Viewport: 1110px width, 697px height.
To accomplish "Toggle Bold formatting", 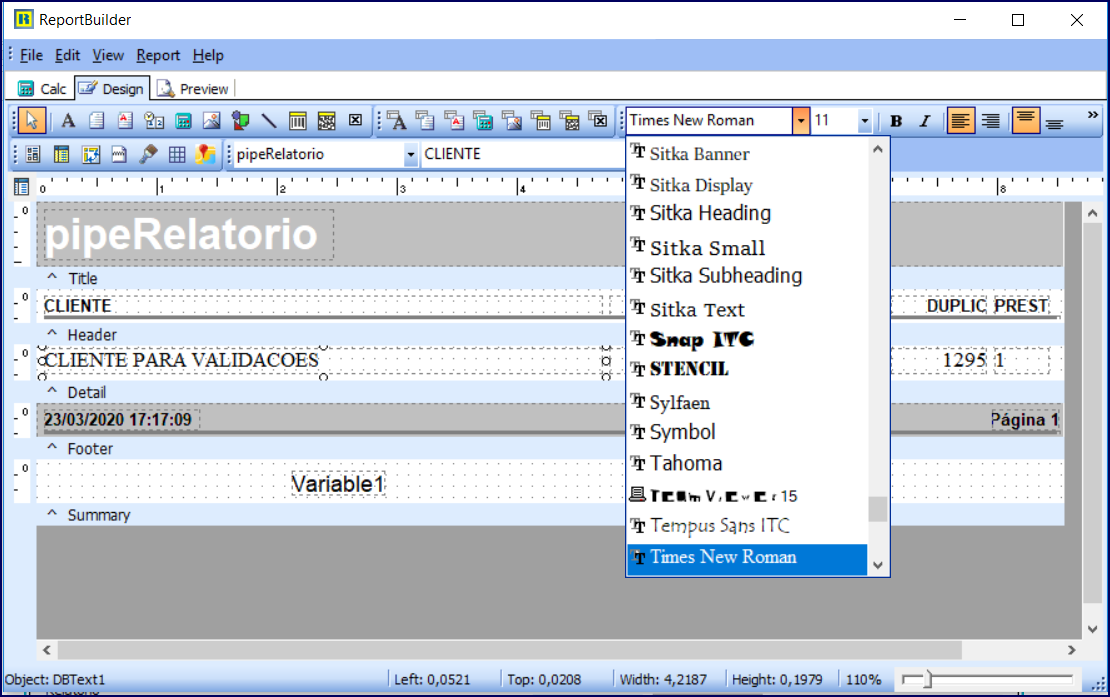I will coord(896,121).
